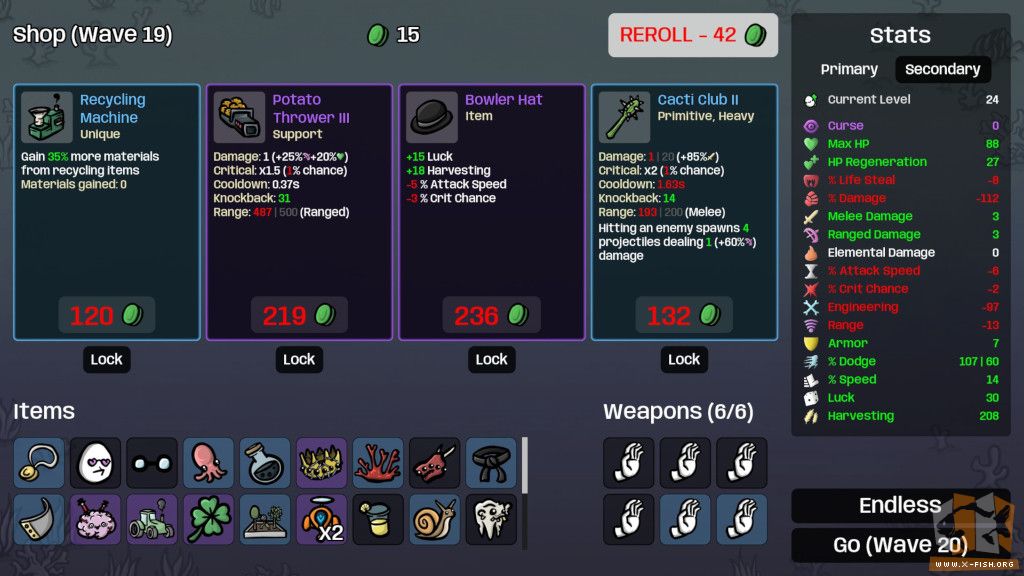Select the red coral item icon
1024x576 pixels.
point(378,463)
